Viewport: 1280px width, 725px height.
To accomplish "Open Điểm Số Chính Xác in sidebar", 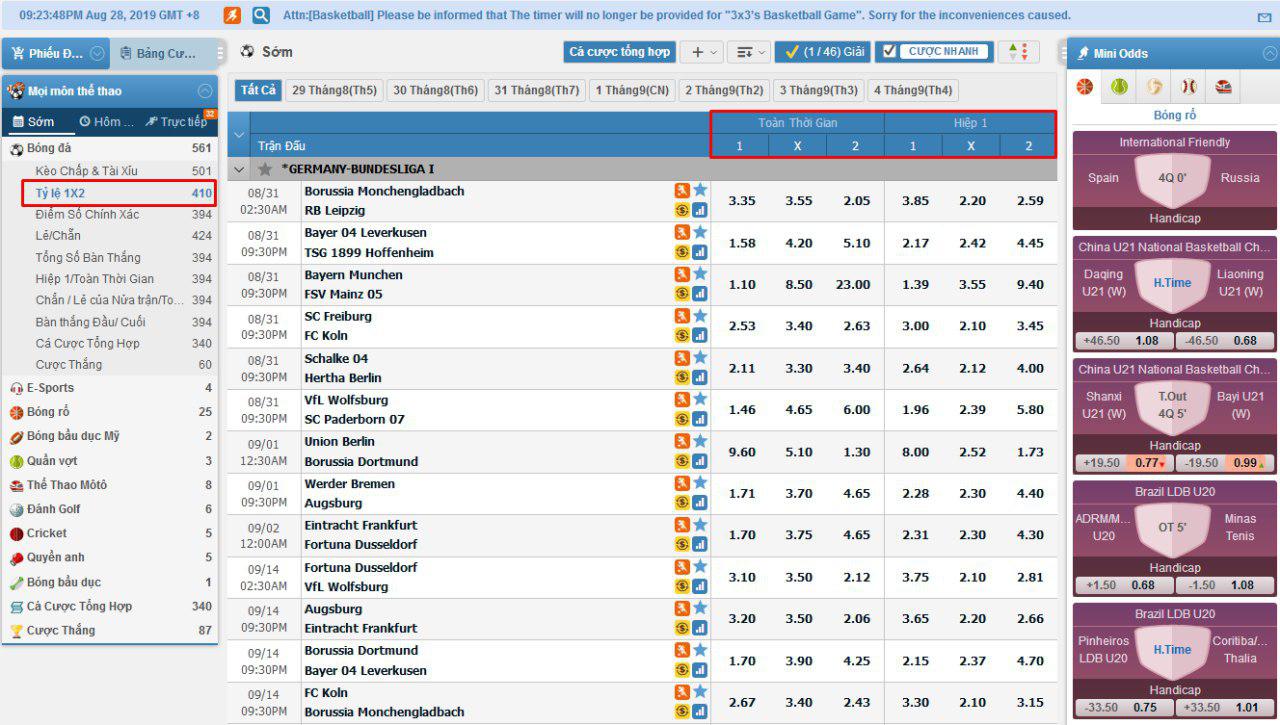I will pyautogui.click(x=87, y=215).
